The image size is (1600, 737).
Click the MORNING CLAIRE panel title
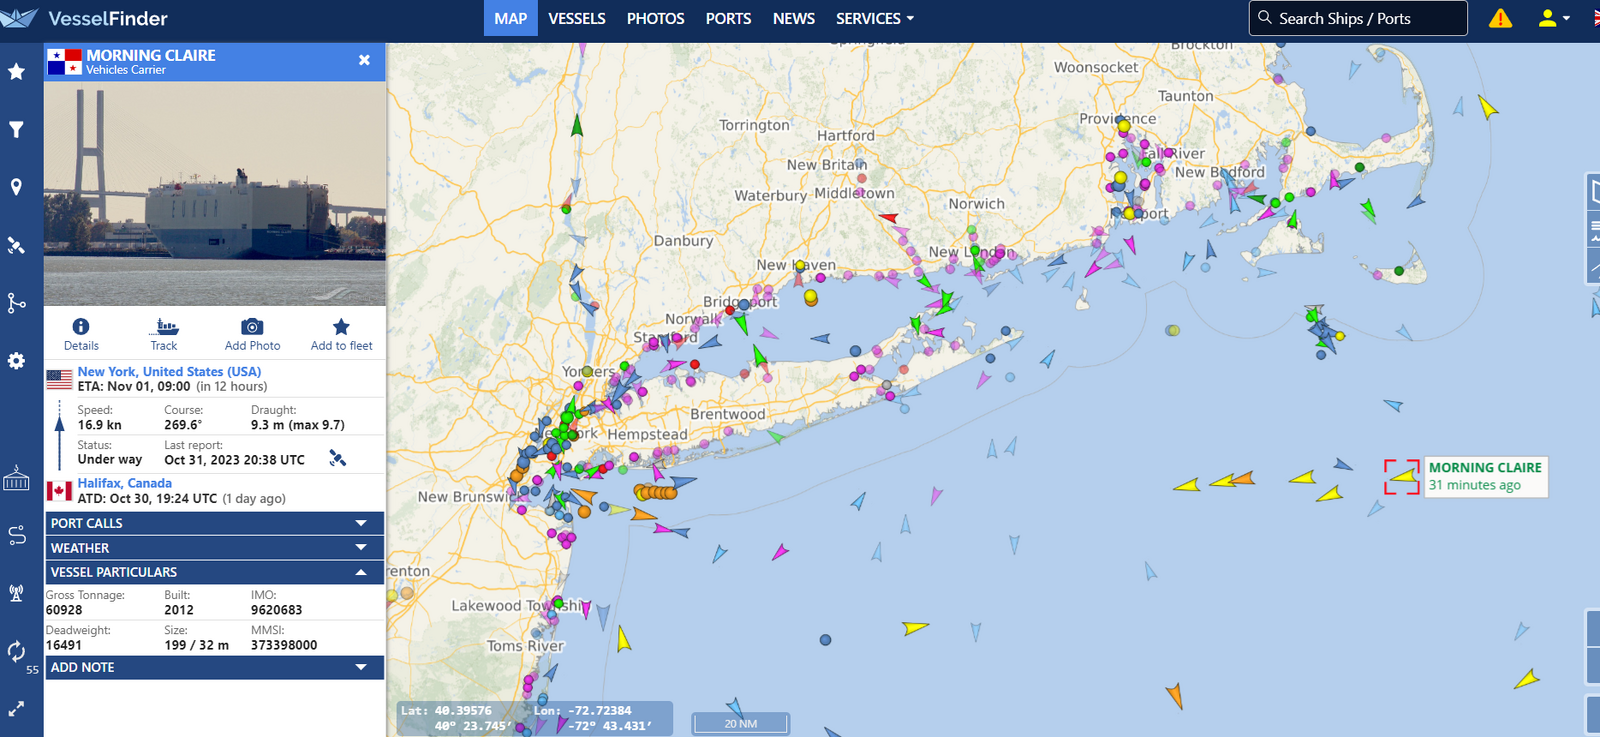[151, 55]
